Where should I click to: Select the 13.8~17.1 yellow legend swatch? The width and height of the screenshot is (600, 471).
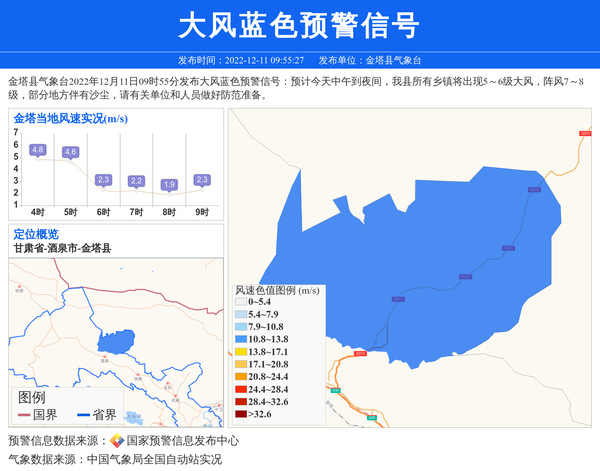pyautogui.click(x=240, y=352)
